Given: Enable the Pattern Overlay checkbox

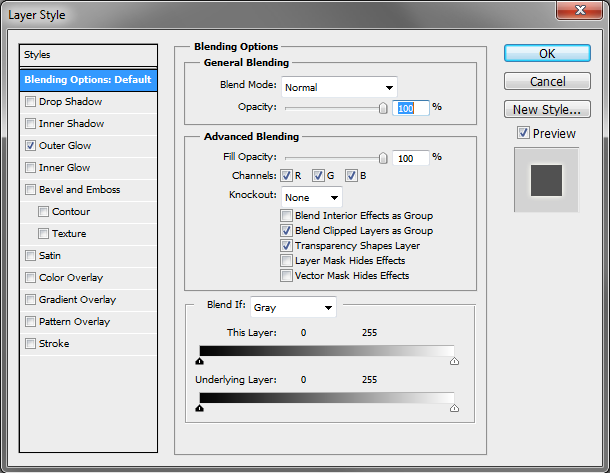Looking at the screenshot, I should (x=30, y=322).
